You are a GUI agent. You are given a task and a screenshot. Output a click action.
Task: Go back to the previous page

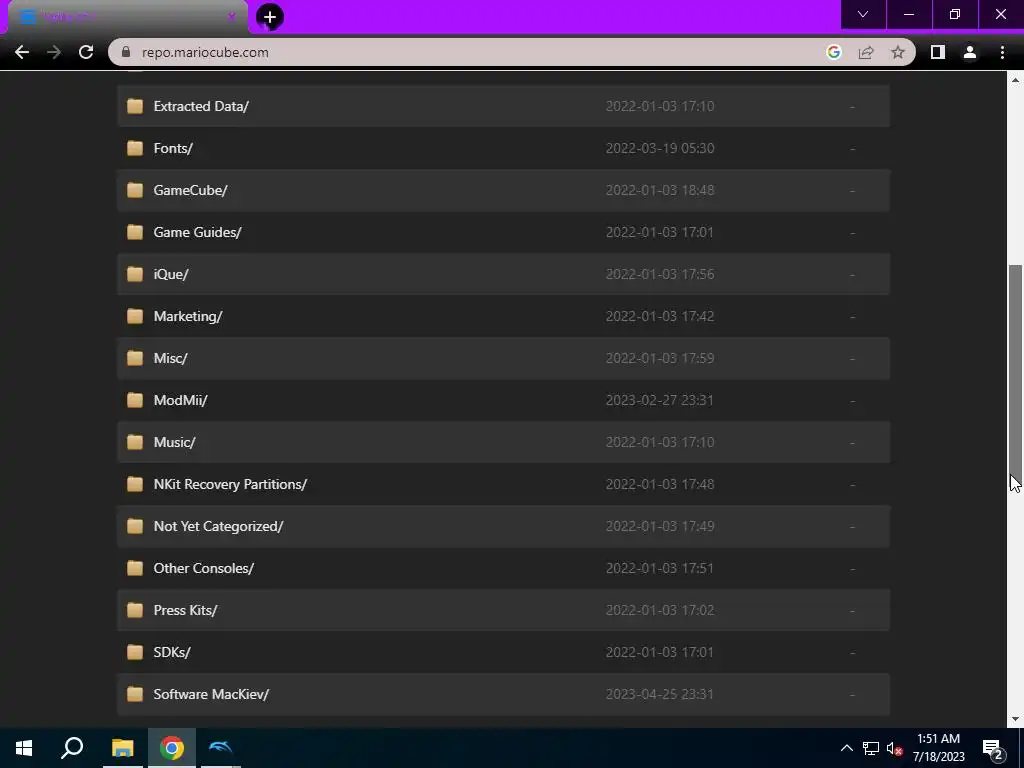22,52
